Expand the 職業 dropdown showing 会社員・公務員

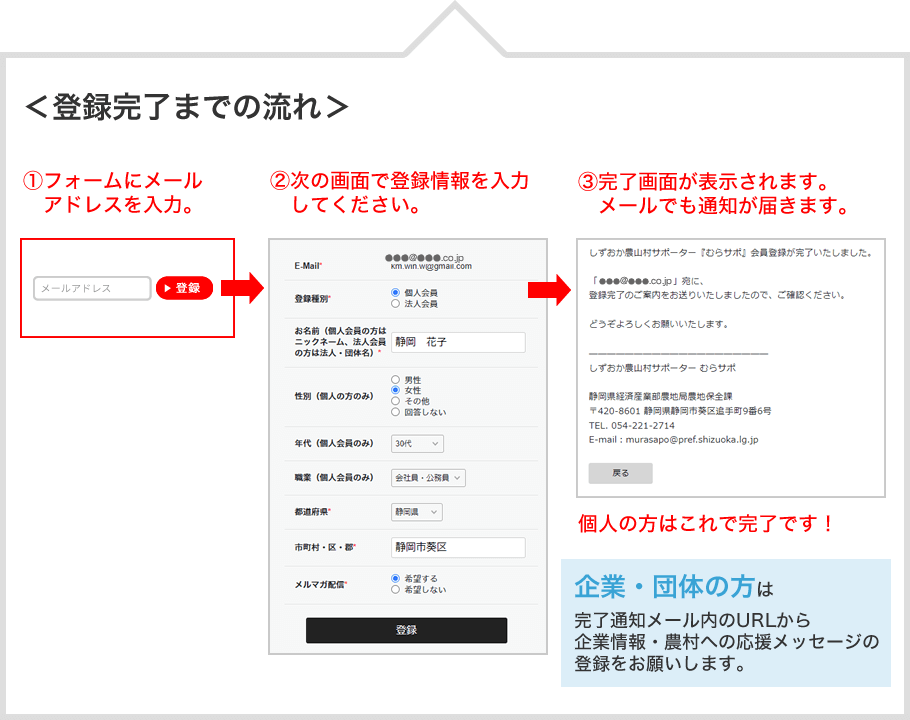(x=428, y=478)
